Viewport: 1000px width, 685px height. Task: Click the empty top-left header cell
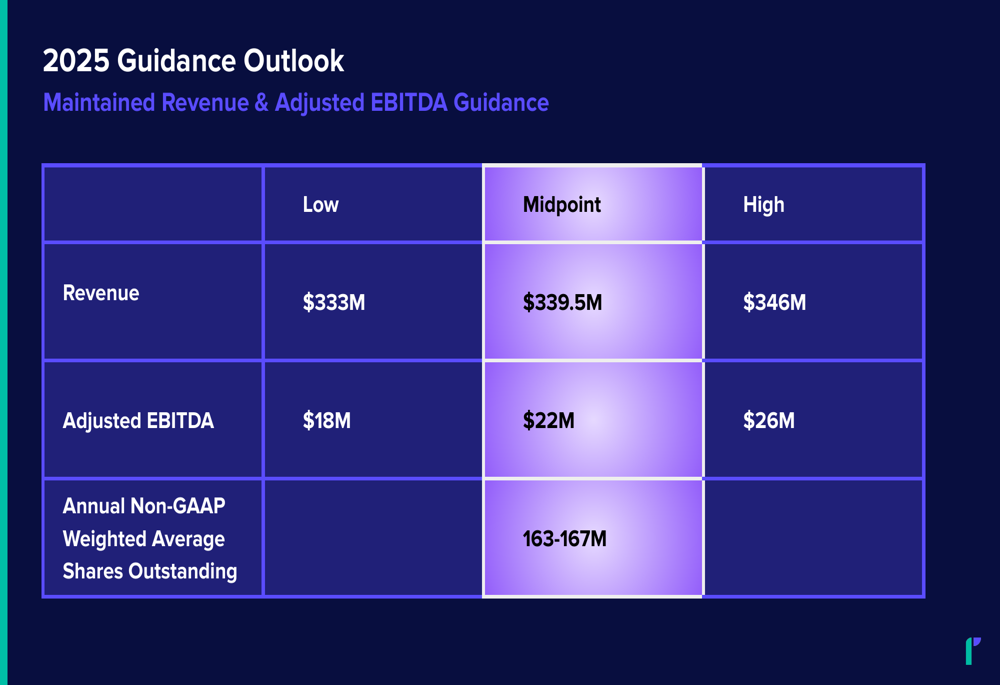[153, 204]
